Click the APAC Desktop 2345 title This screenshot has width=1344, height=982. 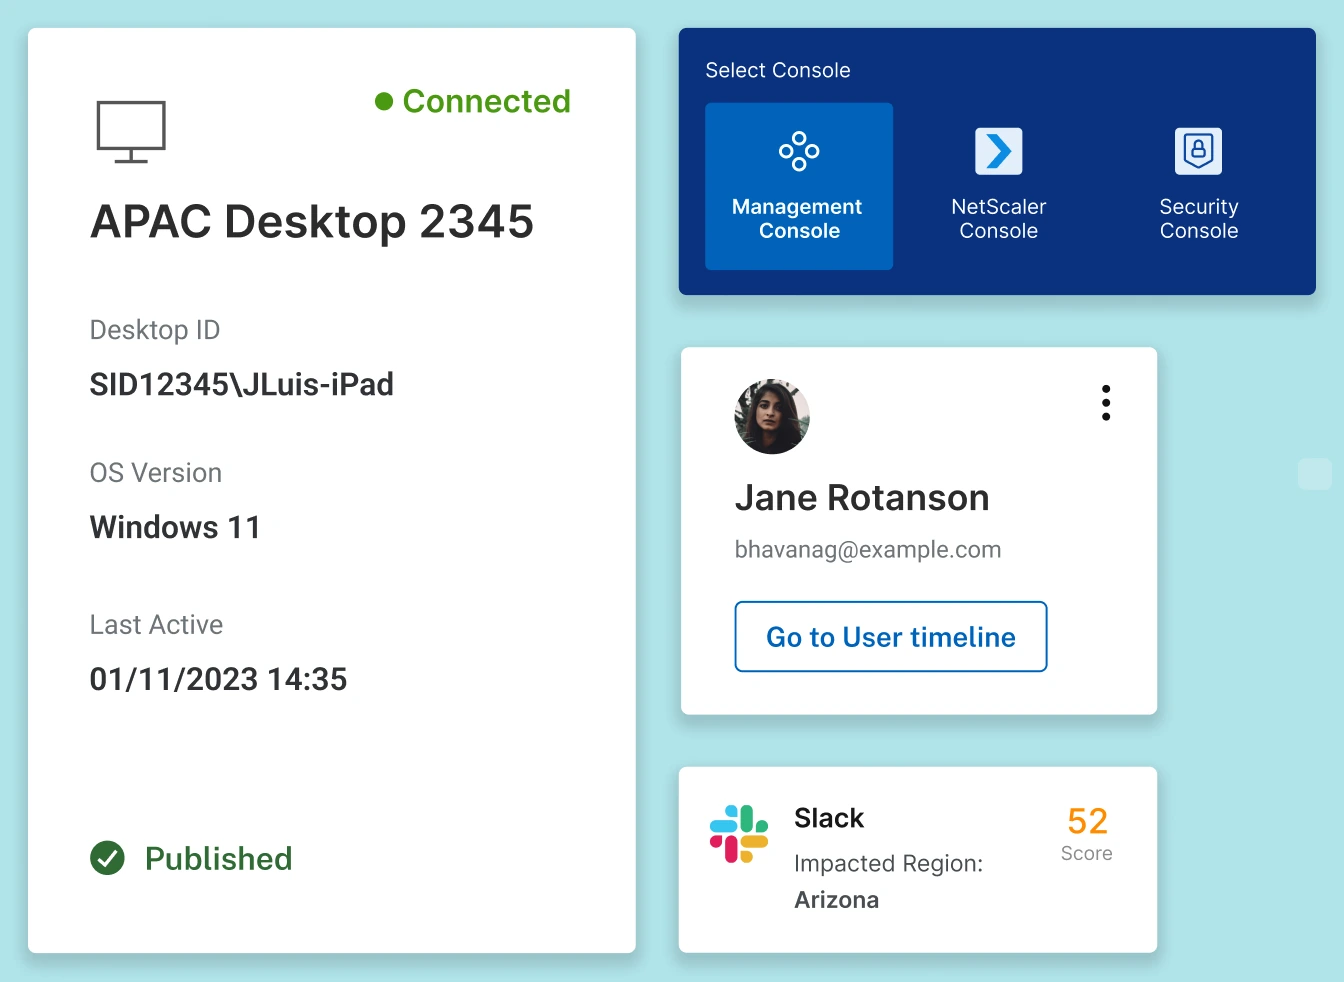click(x=312, y=222)
